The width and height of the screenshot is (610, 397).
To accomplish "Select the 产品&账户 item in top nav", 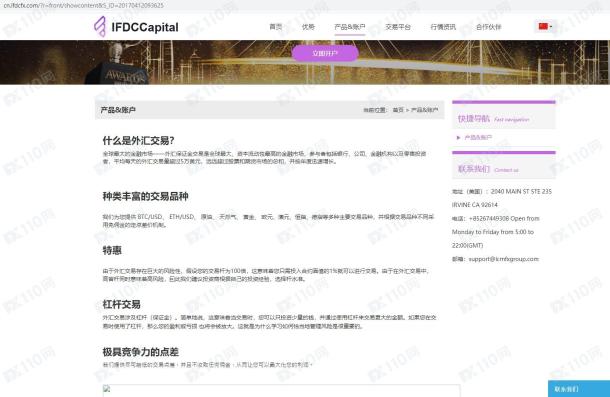I will point(350,27).
